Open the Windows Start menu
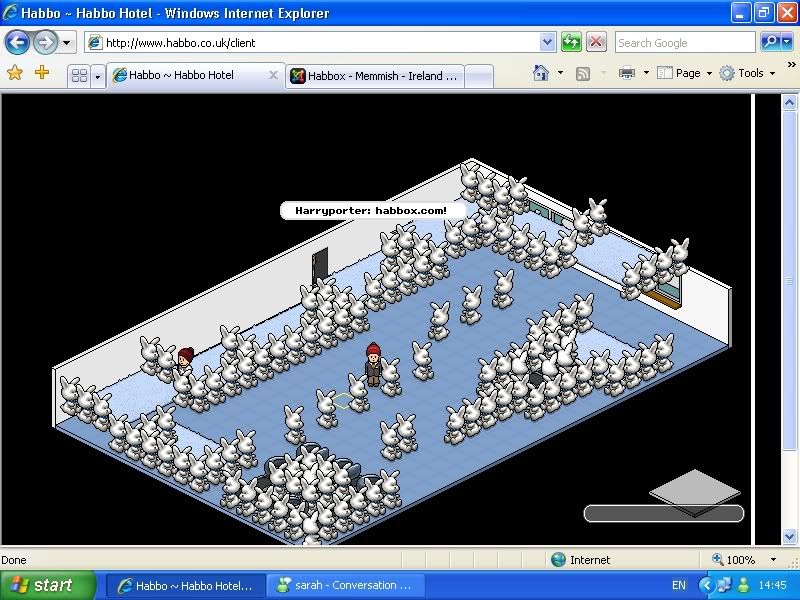Viewport: 800px width, 600px height. point(42,585)
